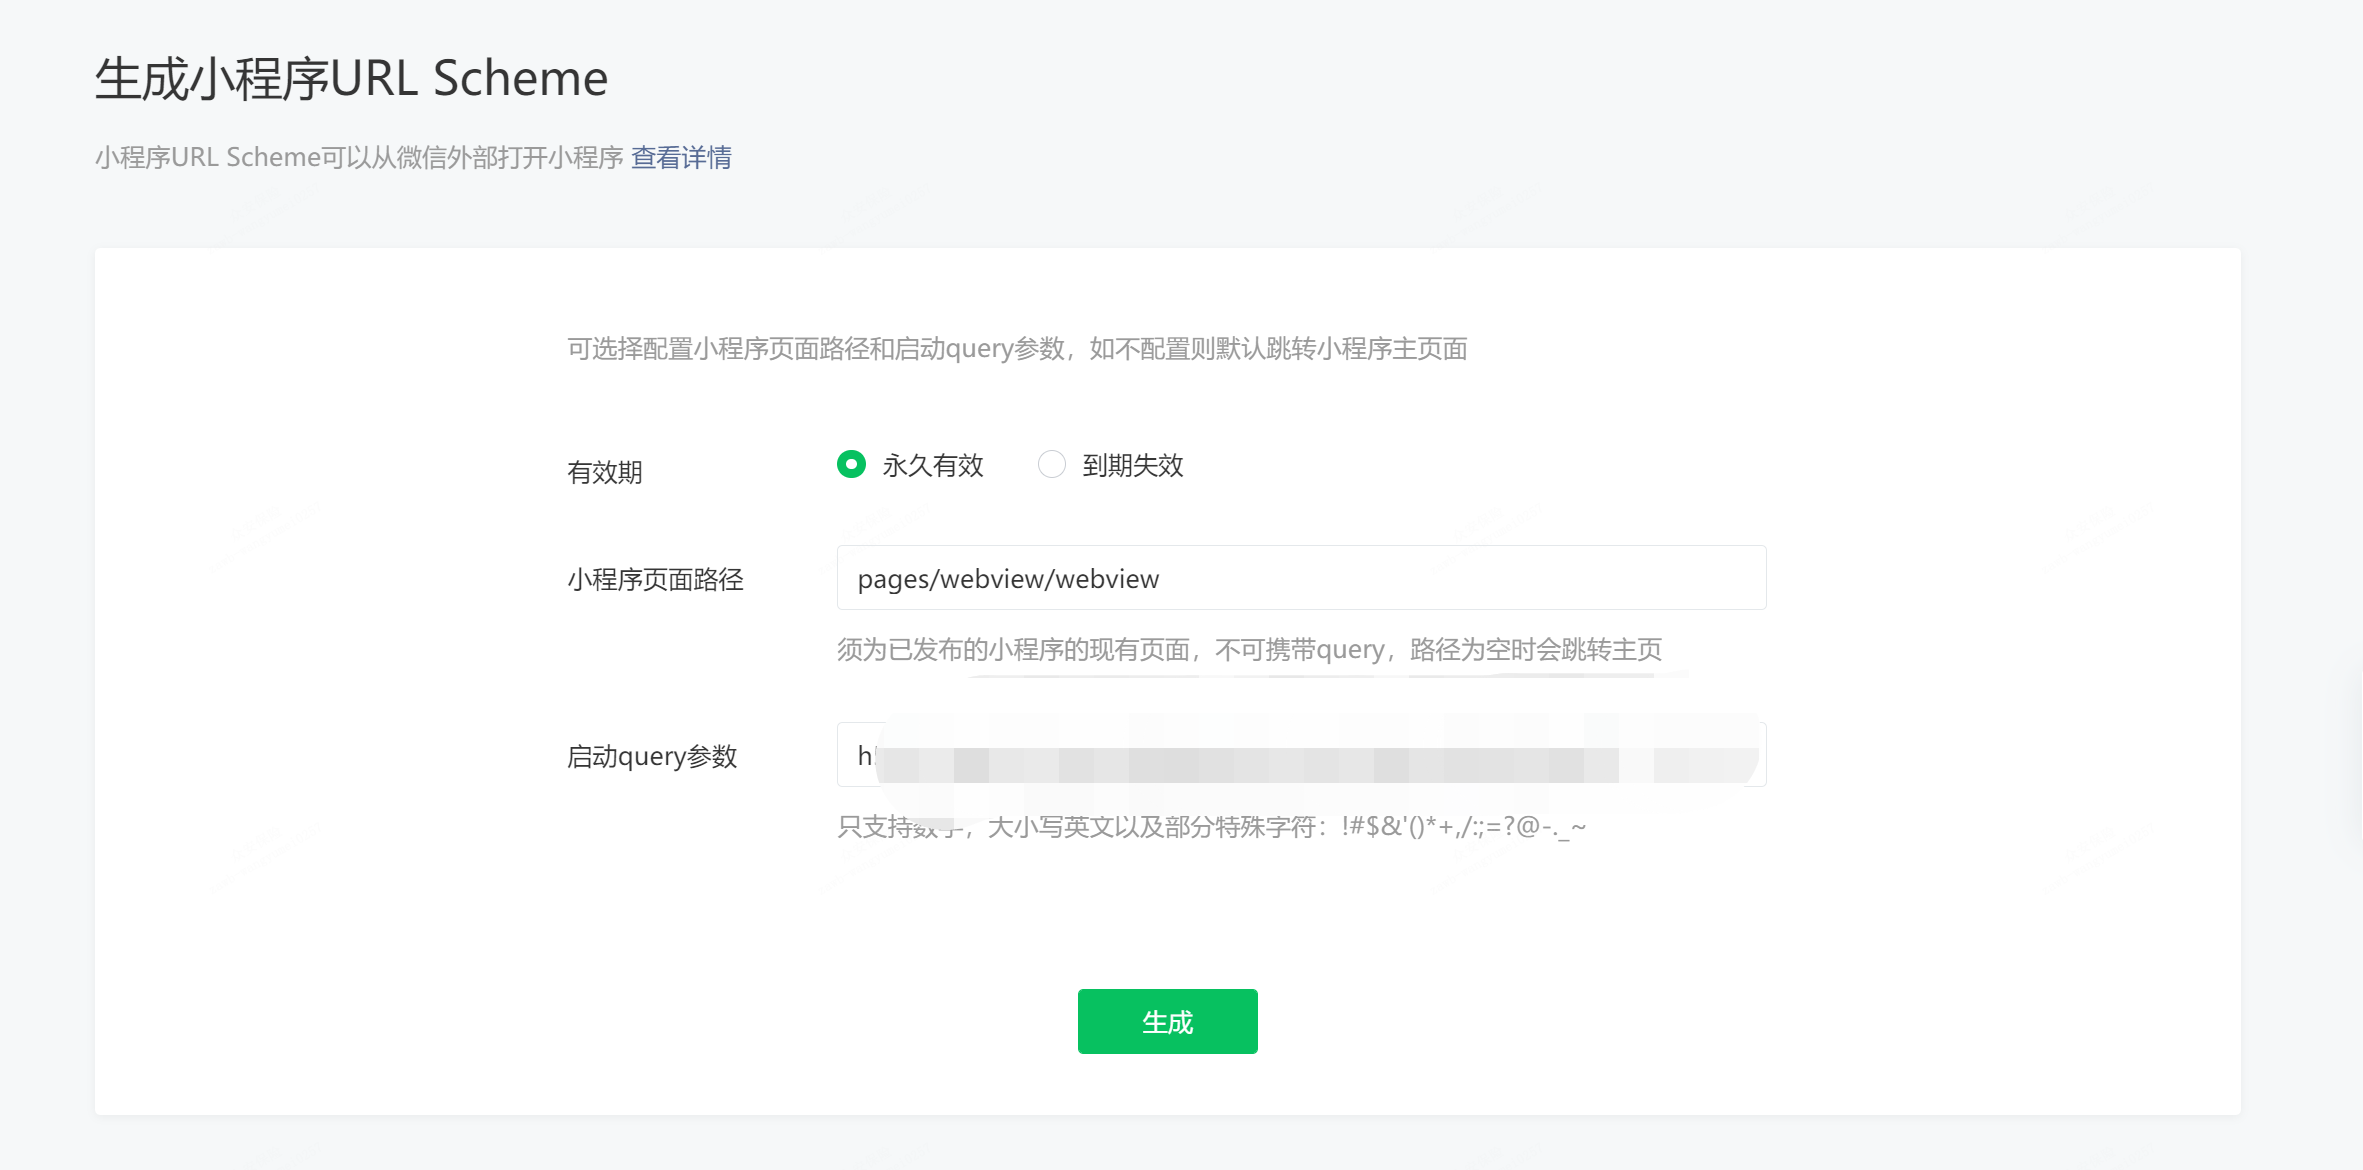Click the 永久有效 option label text

point(932,465)
